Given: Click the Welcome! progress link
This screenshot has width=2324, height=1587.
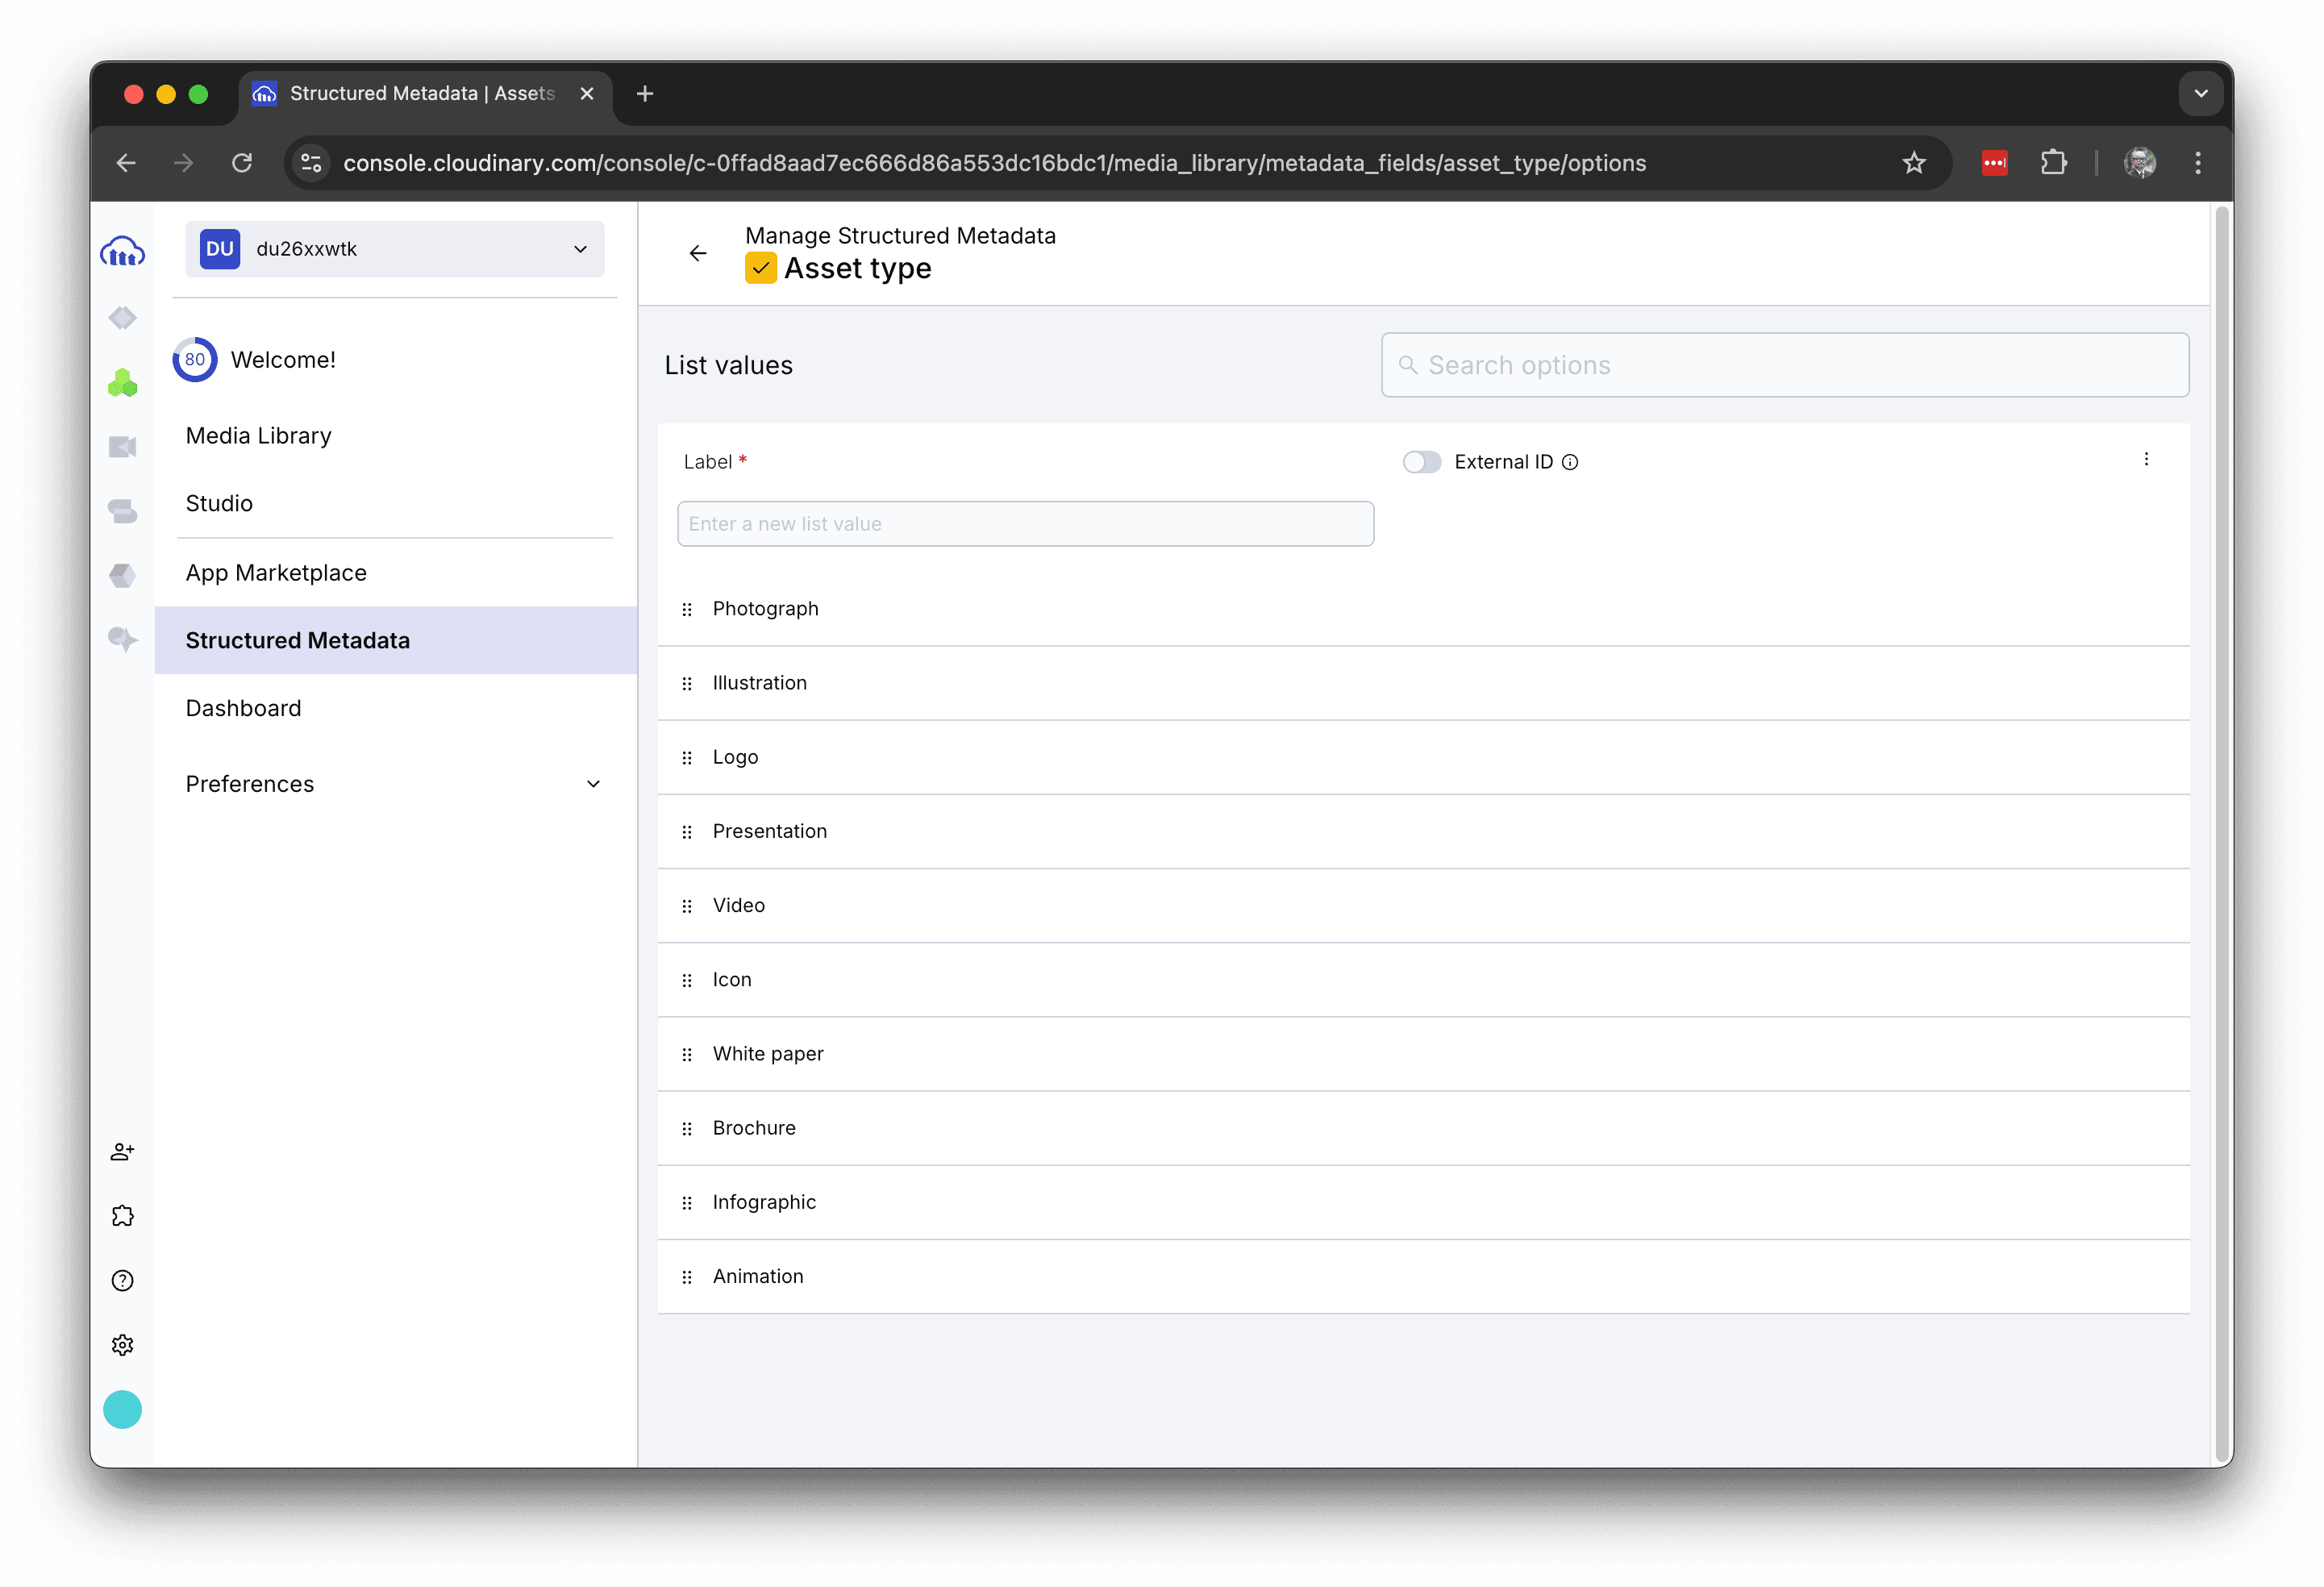Looking at the screenshot, I should click(x=282, y=360).
